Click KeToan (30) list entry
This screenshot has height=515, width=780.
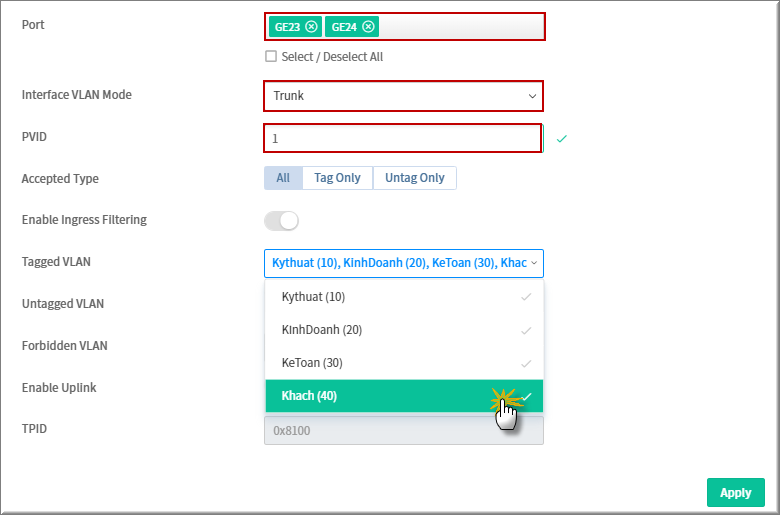click(404, 363)
